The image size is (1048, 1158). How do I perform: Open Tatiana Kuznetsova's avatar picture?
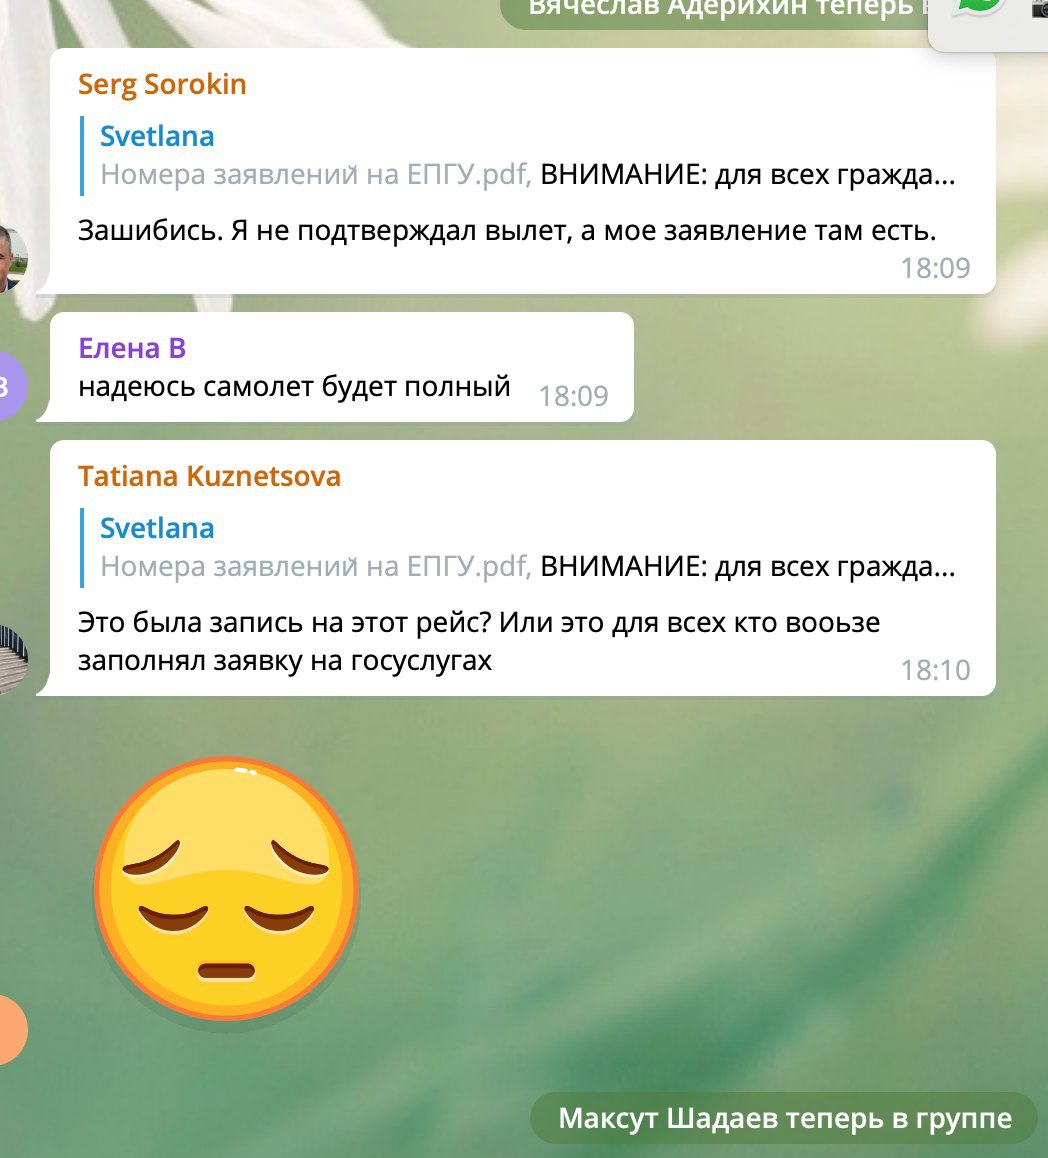coord(13,660)
